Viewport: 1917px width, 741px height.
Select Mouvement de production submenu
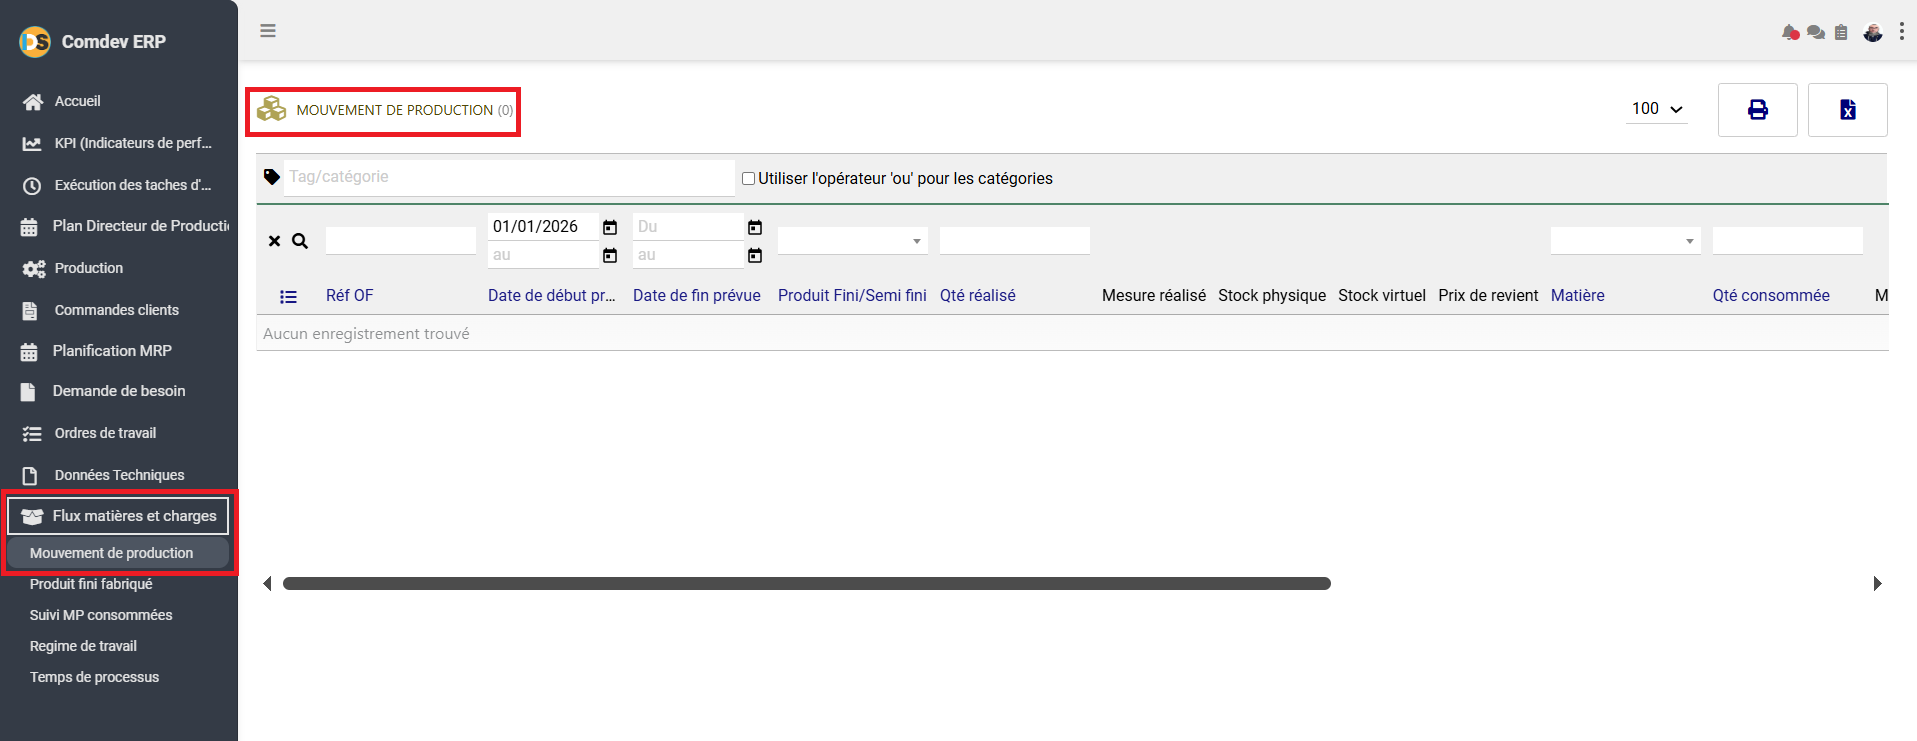click(x=118, y=553)
